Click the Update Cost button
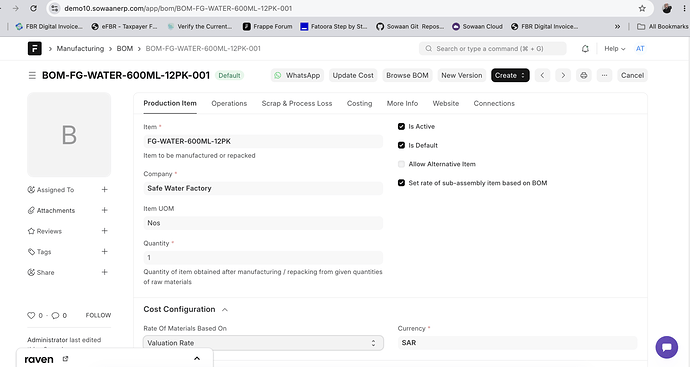The height and width of the screenshot is (367, 690). pos(353,75)
